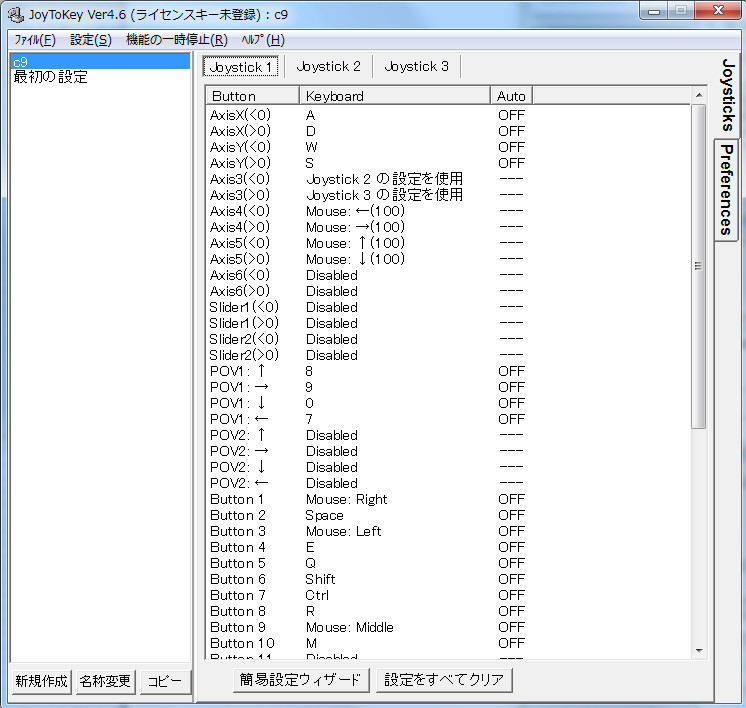The width and height of the screenshot is (746, 708).
Task: Select the Button 5 row
Action: [449, 563]
